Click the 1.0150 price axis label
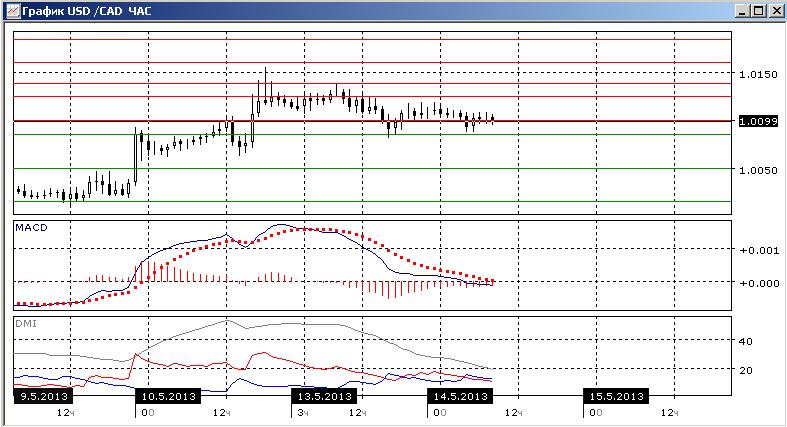The width and height of the screenshot is (787, 427). coord(758,74)
